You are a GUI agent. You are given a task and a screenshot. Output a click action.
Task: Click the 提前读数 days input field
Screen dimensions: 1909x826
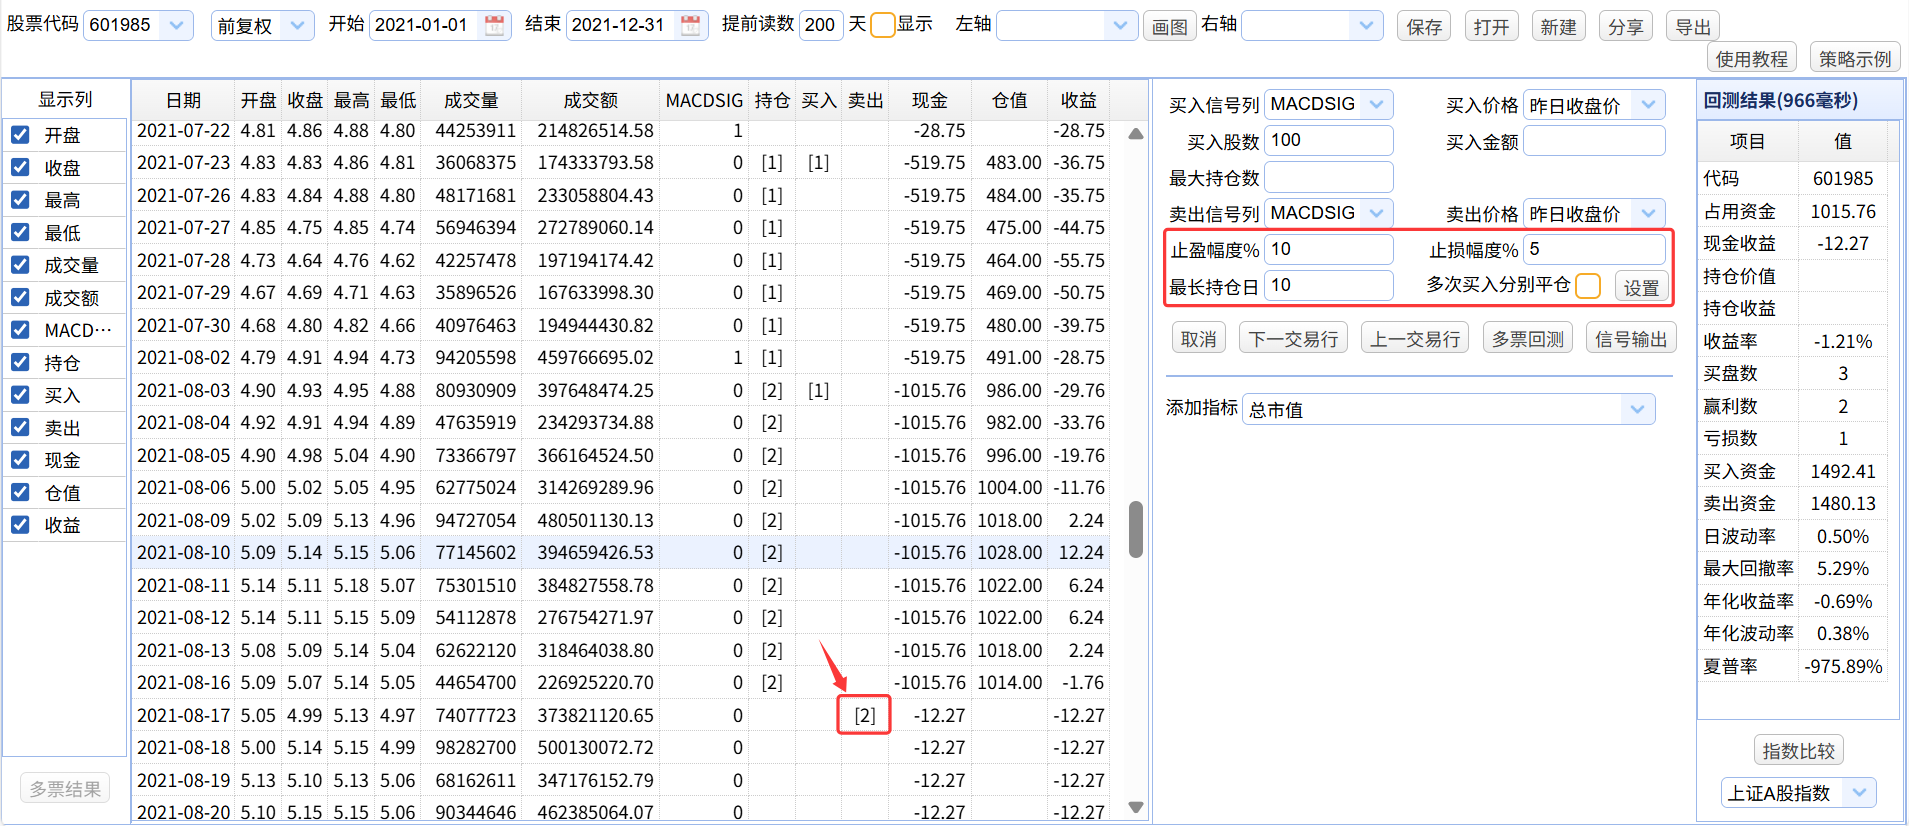(821, 25)
